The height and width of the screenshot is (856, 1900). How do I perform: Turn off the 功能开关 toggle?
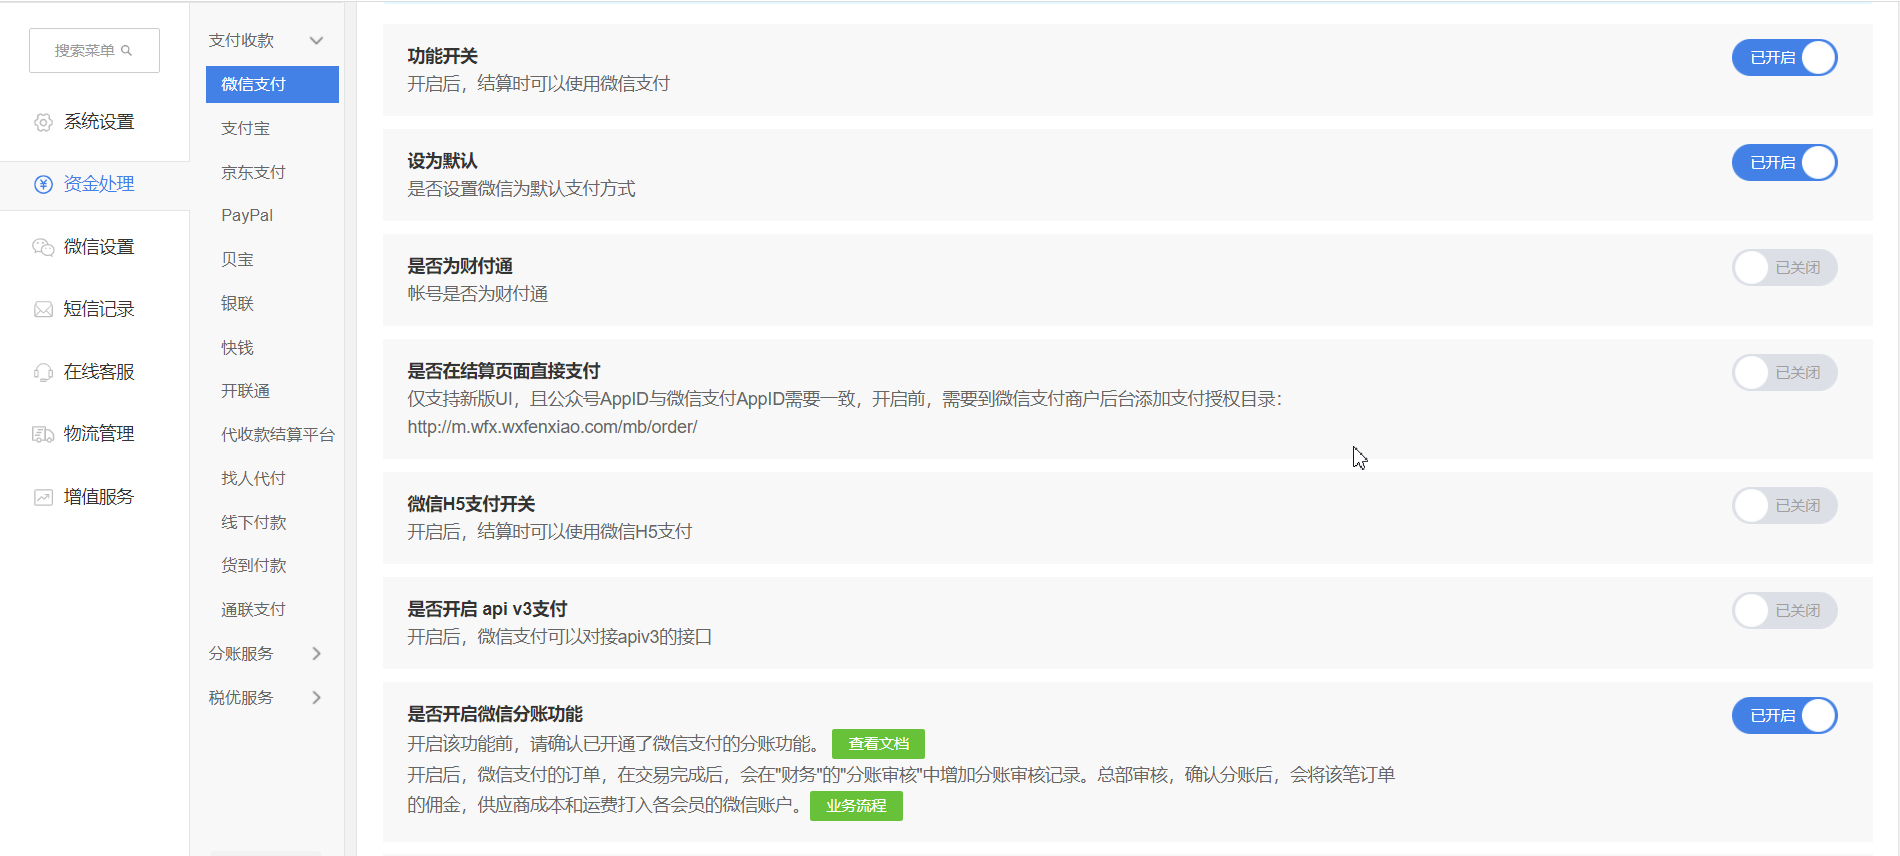point(1784,58)
